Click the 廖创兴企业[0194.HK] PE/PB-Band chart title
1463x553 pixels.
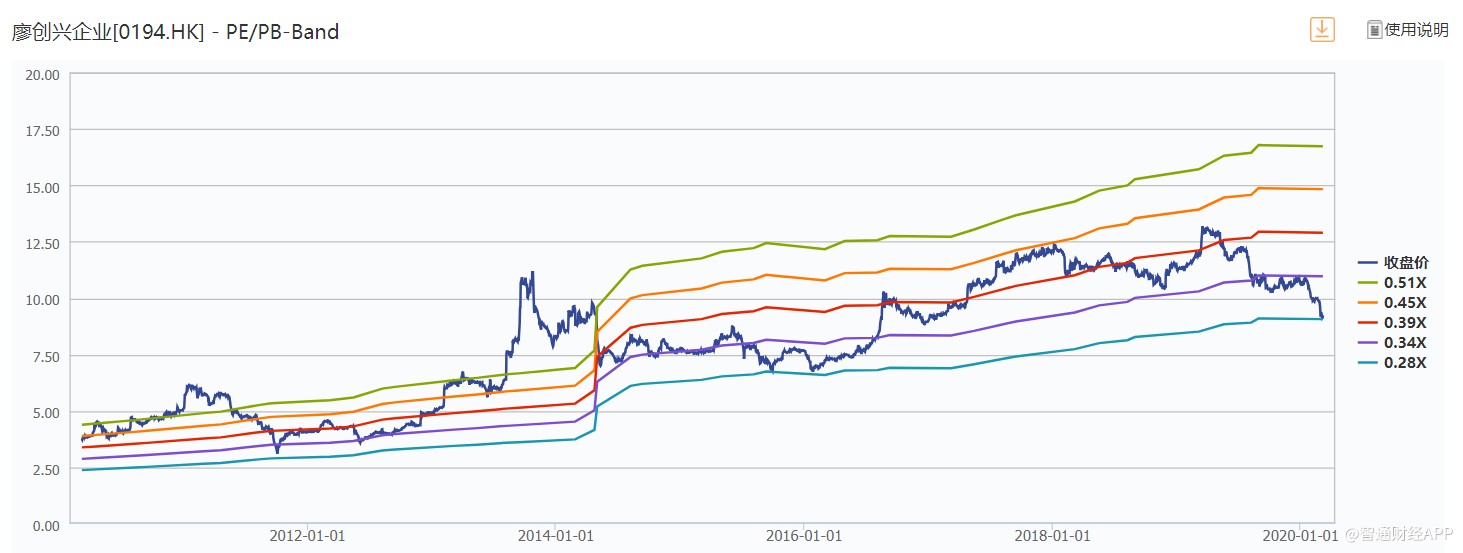click(175, 32)
